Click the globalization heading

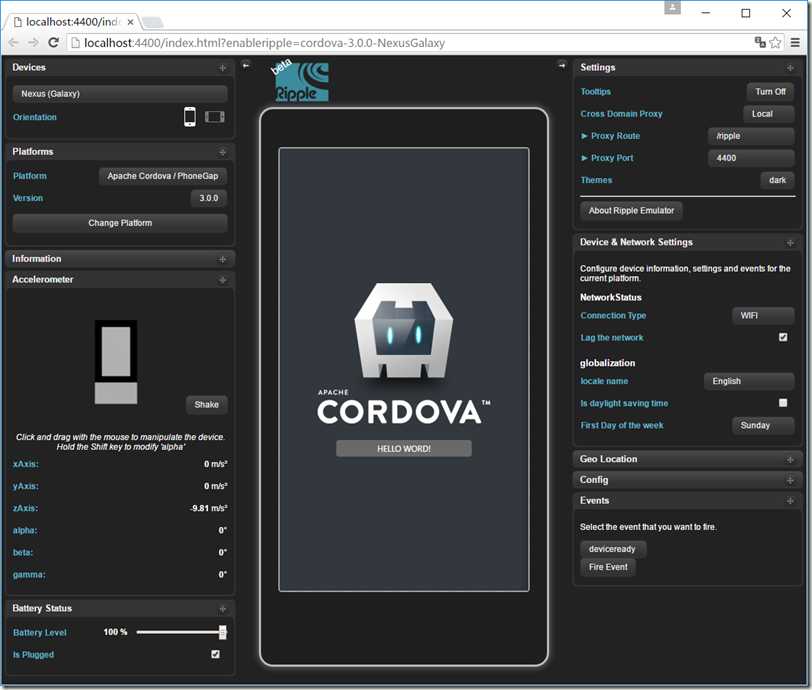[607, 363]
